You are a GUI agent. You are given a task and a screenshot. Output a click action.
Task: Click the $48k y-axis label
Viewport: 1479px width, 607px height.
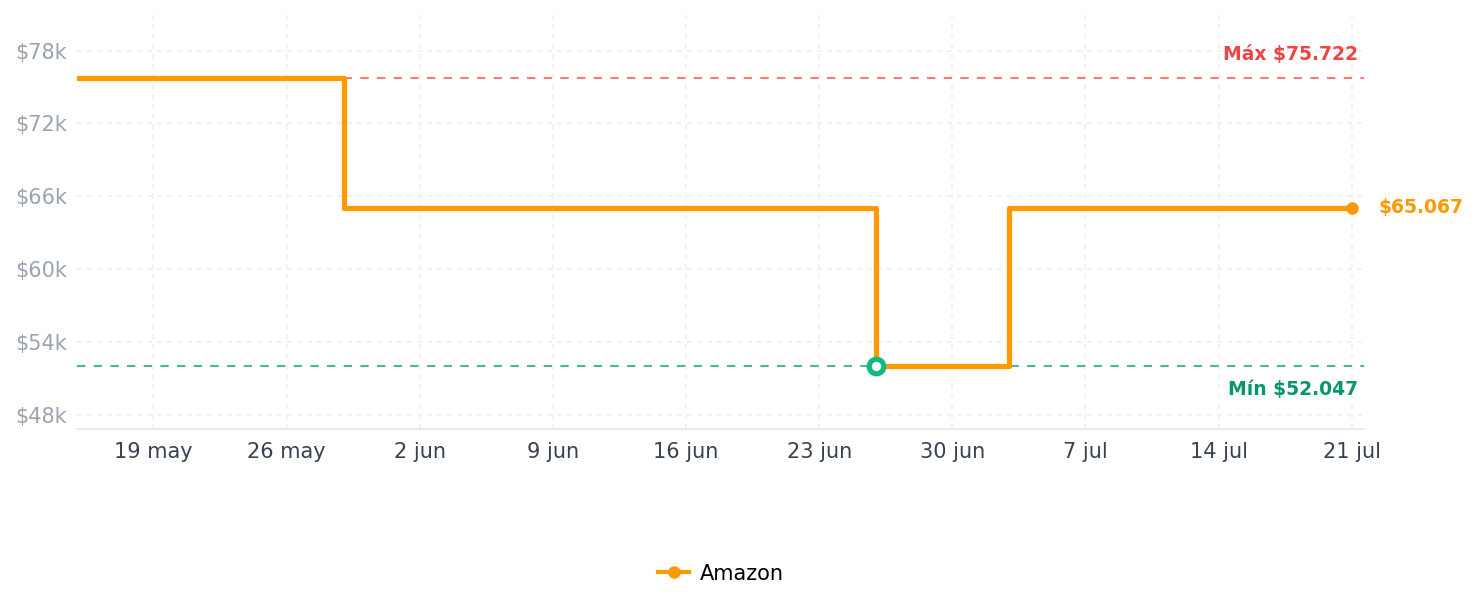41,416
